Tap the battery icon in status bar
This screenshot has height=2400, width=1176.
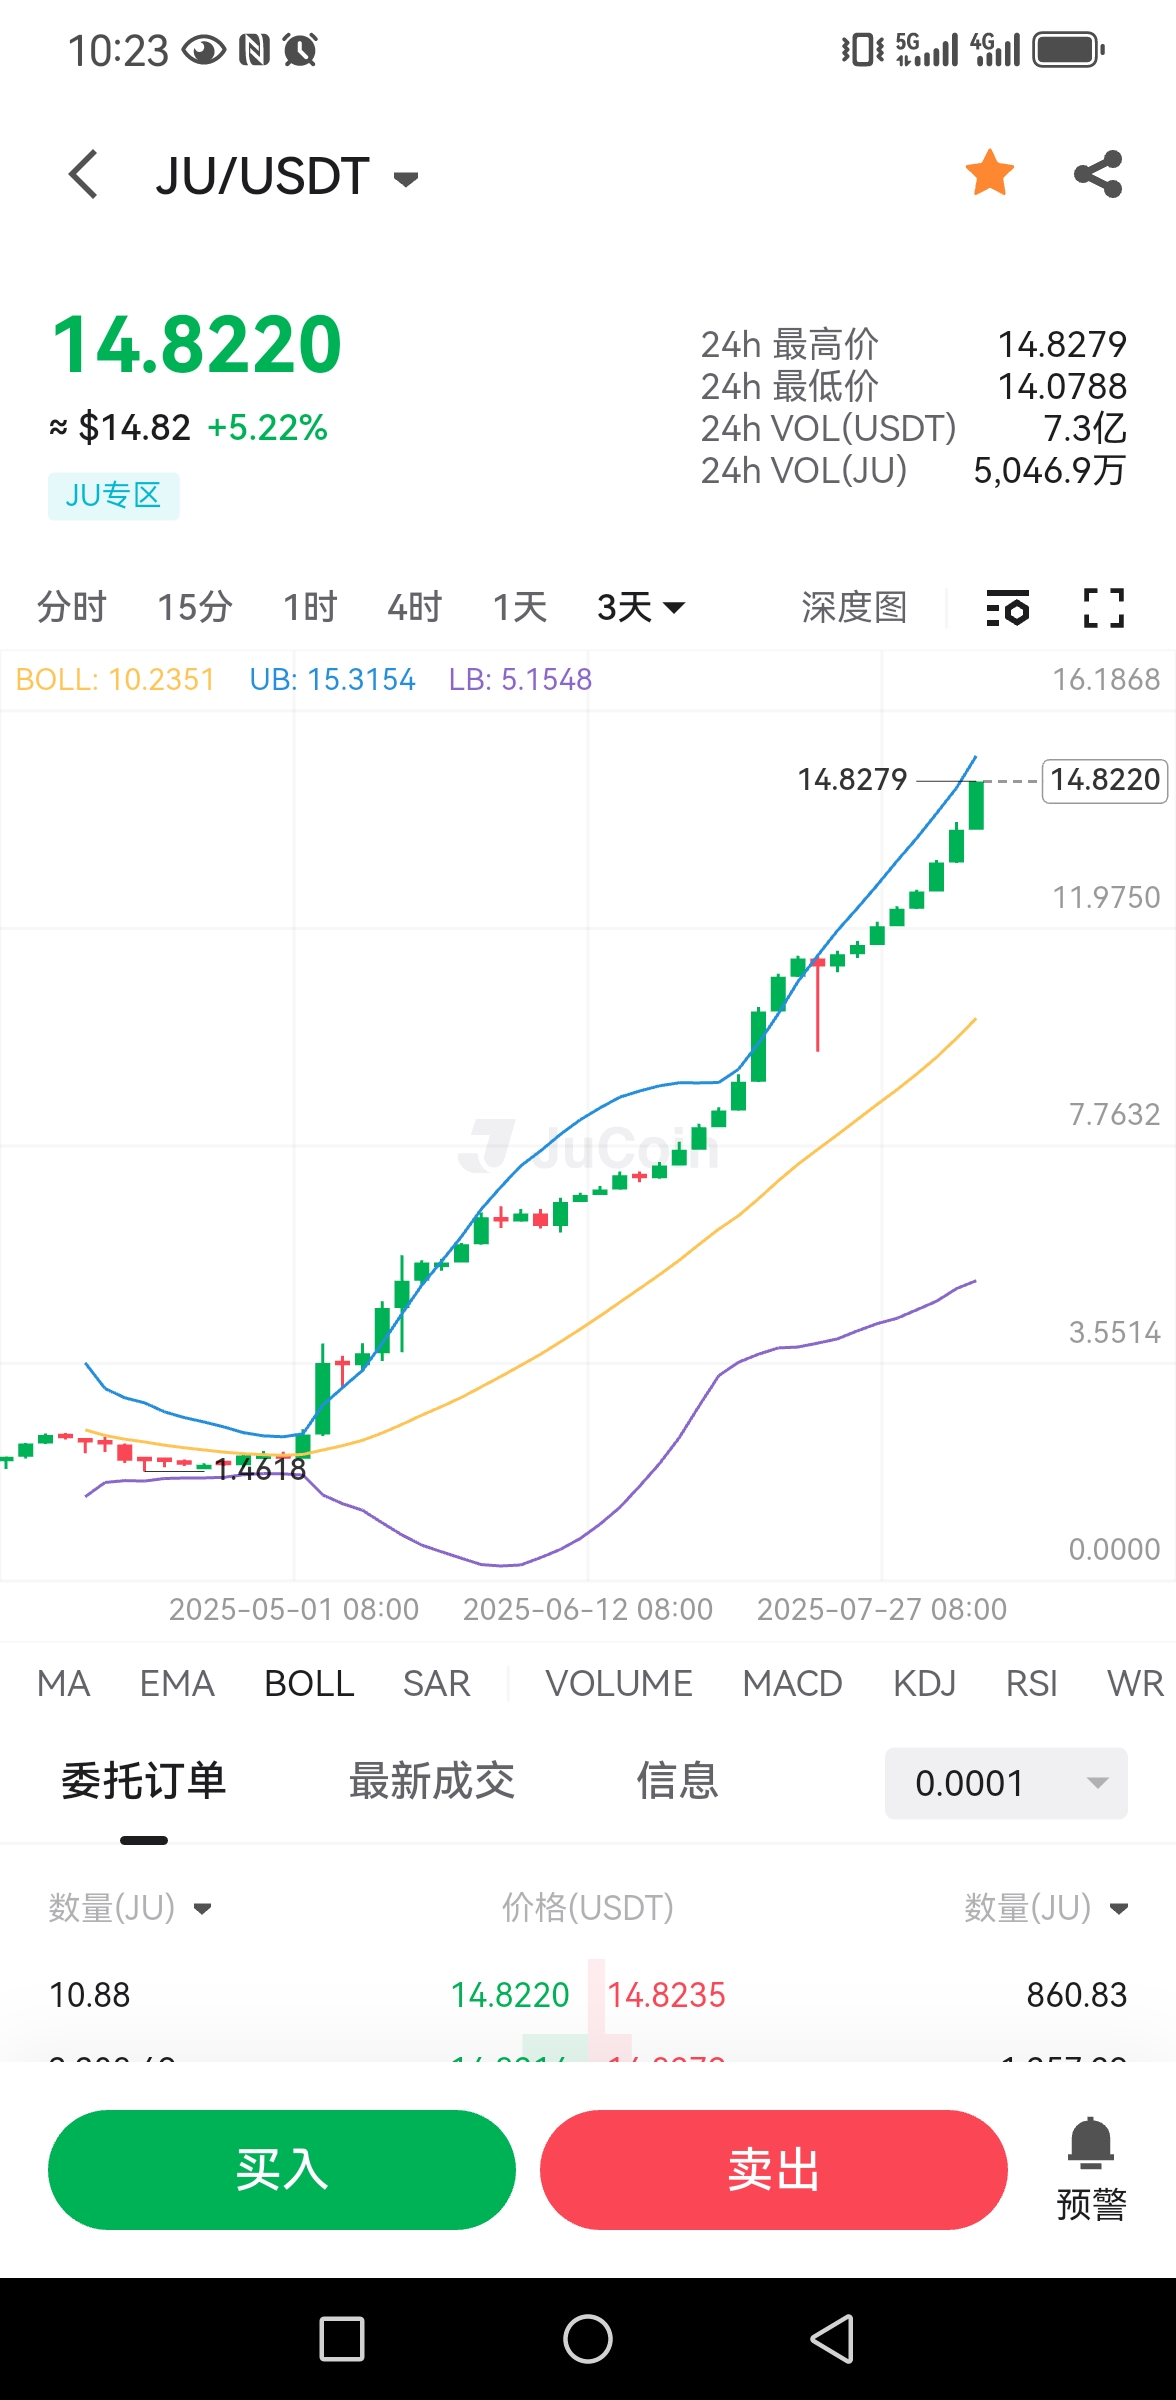(x=1068, y=49)
